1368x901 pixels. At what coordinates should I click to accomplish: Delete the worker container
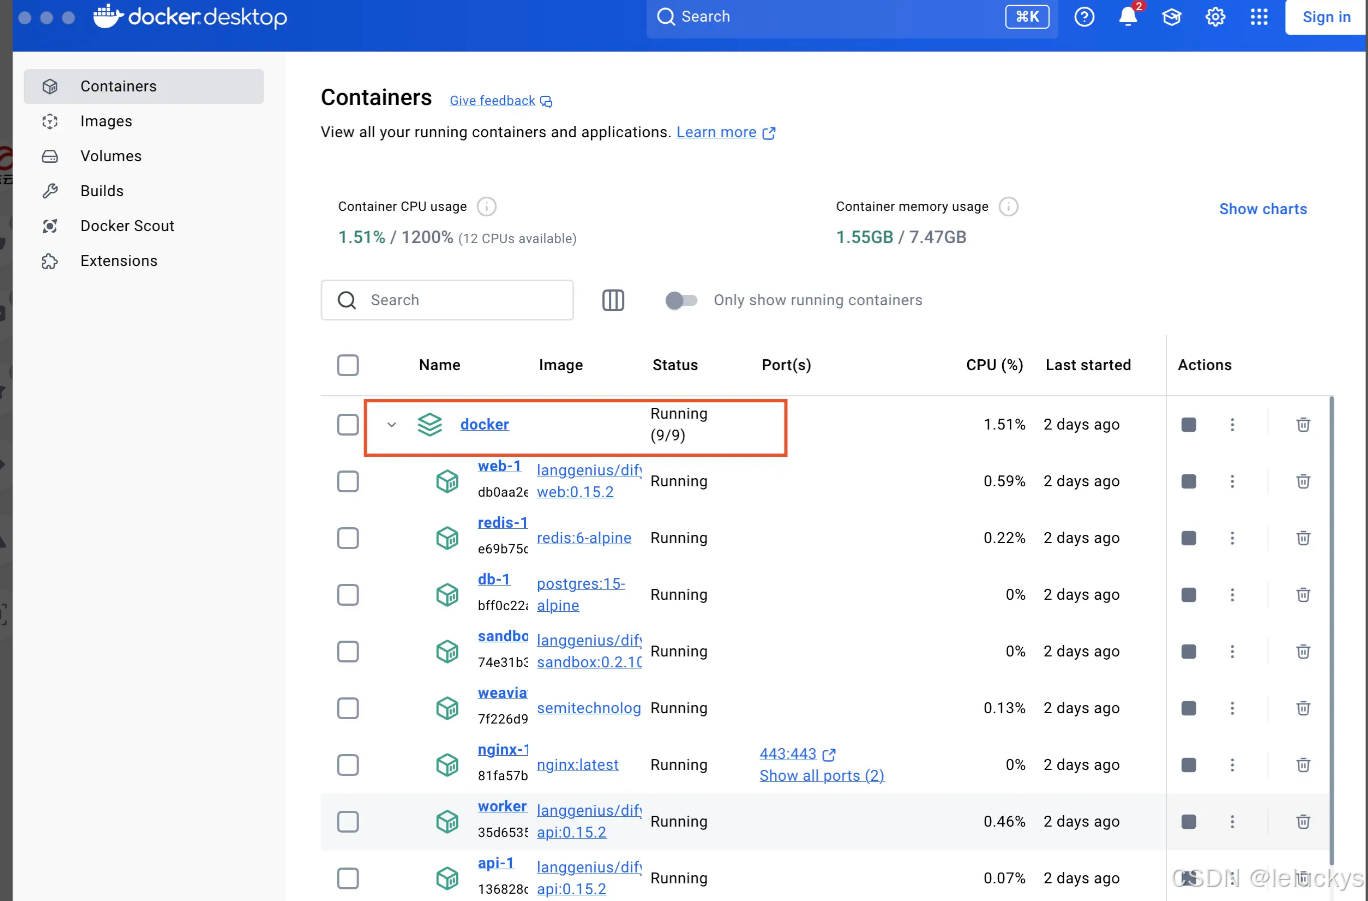tap(1303, 822)
